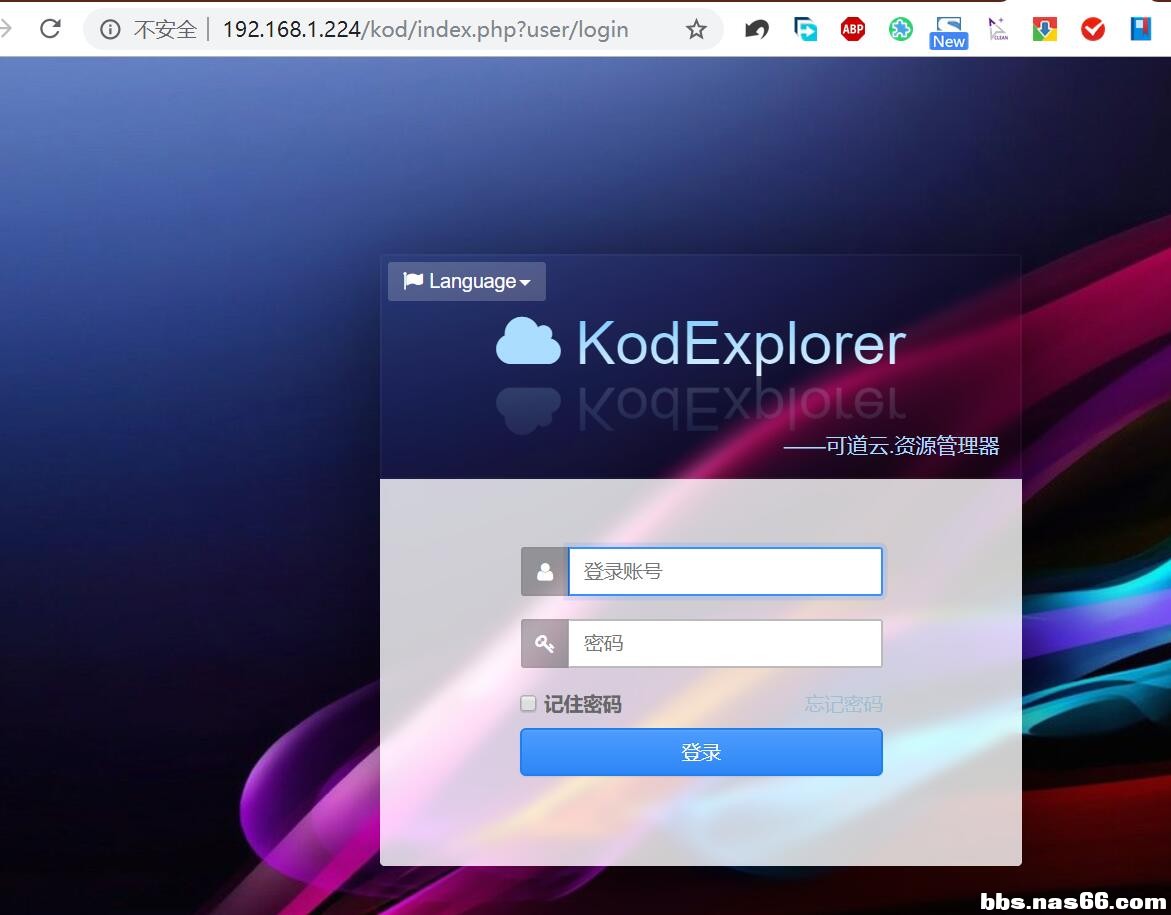Reload the page with the refresh icon
1171x915 pixels.
click(50, 29)
